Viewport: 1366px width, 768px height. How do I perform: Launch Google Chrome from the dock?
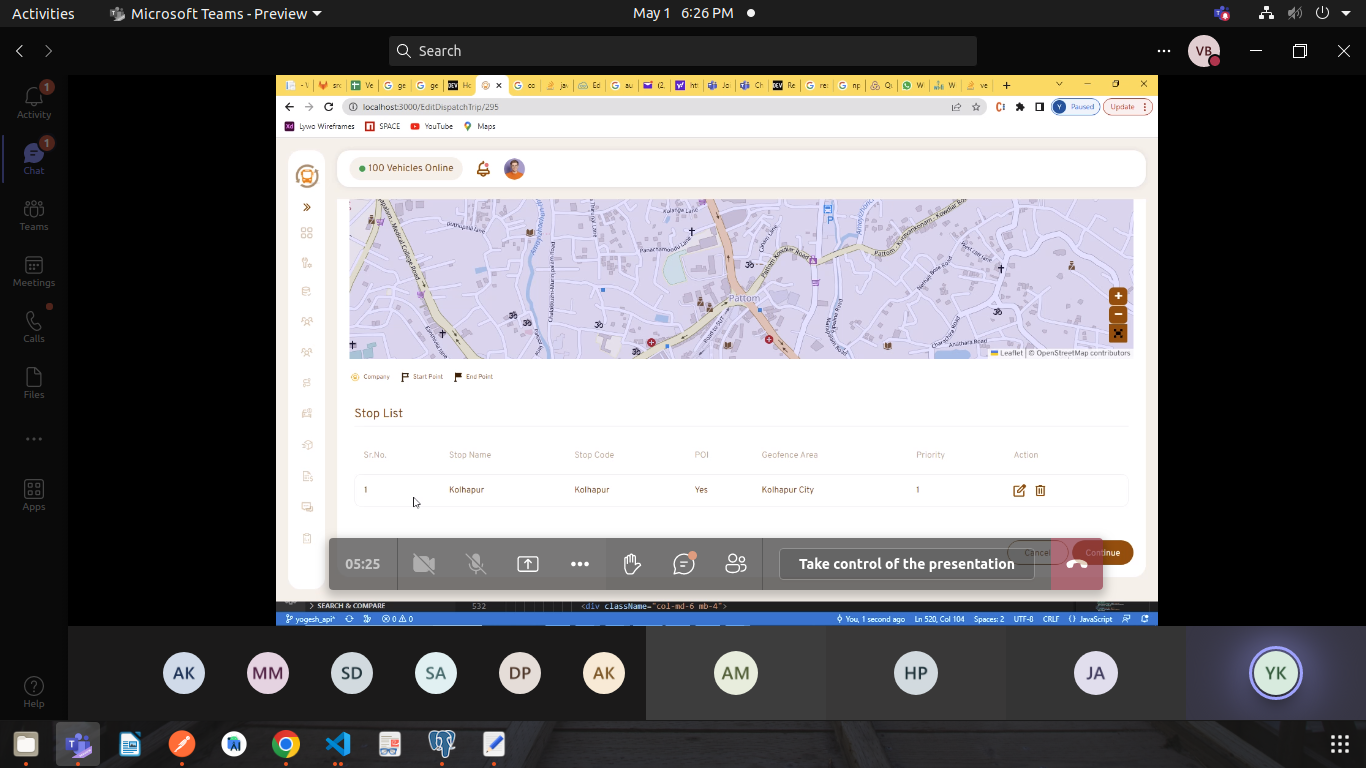click(286, 744)
